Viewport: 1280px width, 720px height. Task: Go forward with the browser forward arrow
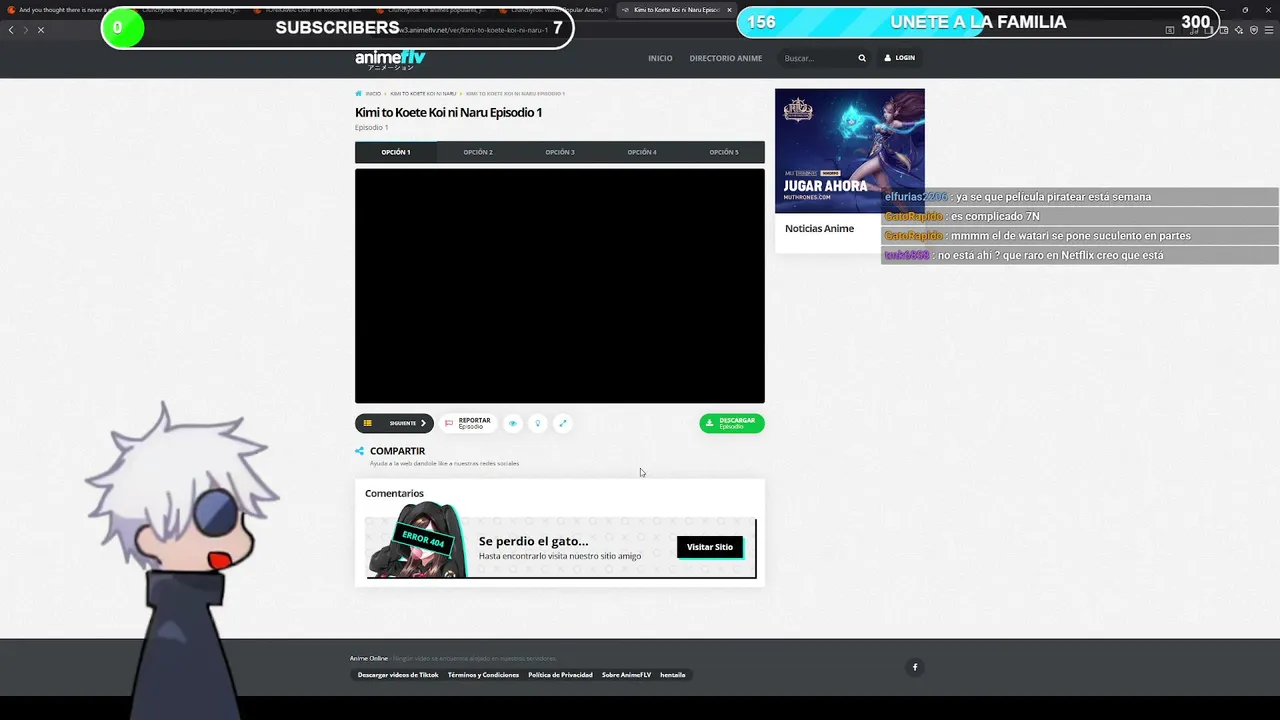point(26,30)
